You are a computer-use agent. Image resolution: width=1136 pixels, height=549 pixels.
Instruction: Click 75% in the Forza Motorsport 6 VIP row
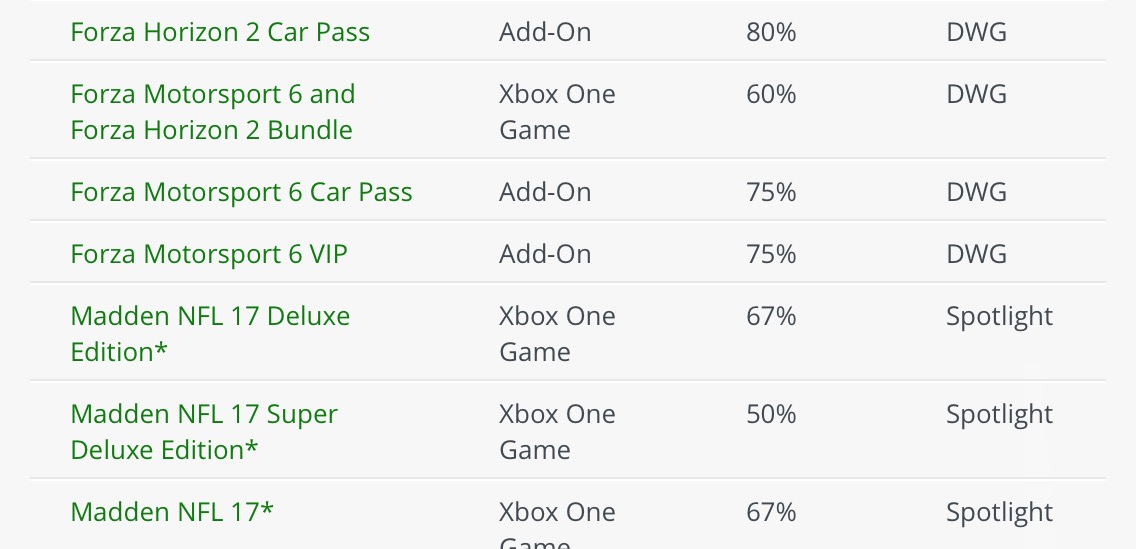tap(771, 254)
